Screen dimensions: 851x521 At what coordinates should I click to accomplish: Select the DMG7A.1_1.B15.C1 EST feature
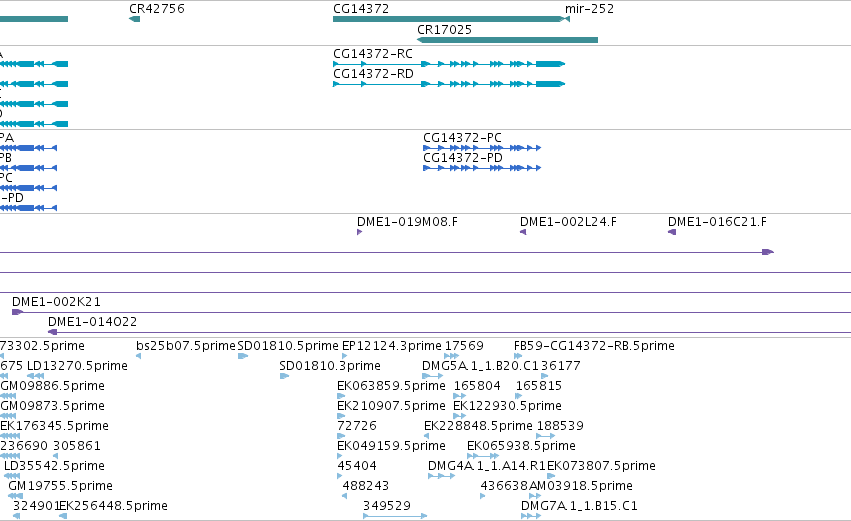coord(531,516)
